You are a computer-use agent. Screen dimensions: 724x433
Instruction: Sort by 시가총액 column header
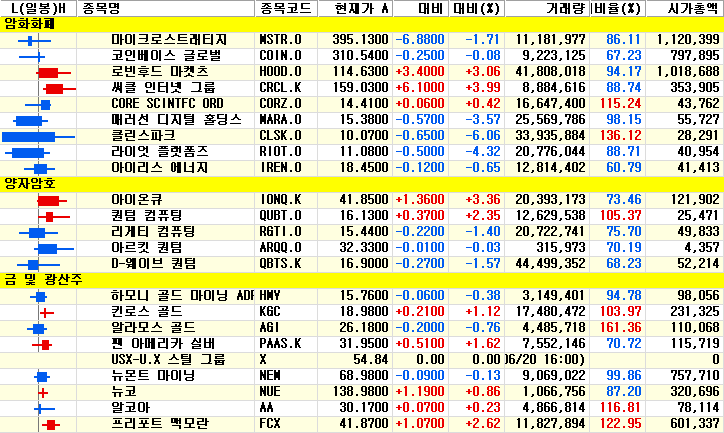click(685, 8)
